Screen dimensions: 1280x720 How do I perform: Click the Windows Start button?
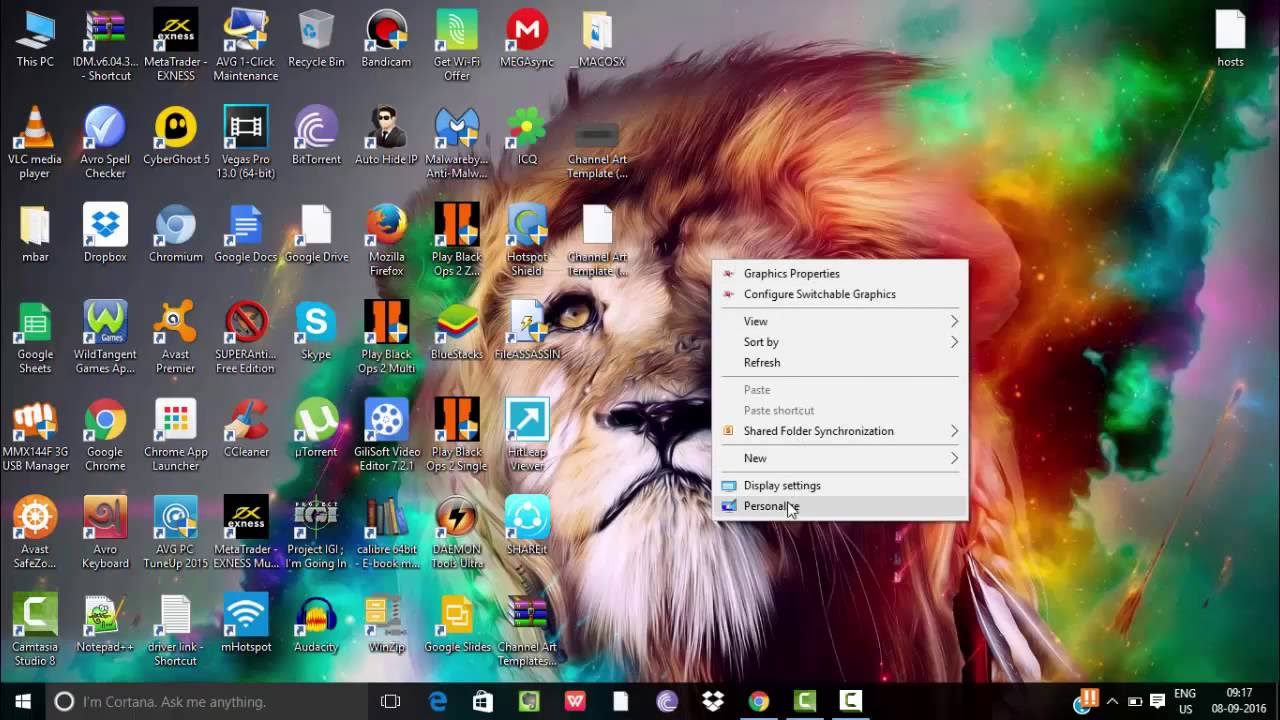23,702
